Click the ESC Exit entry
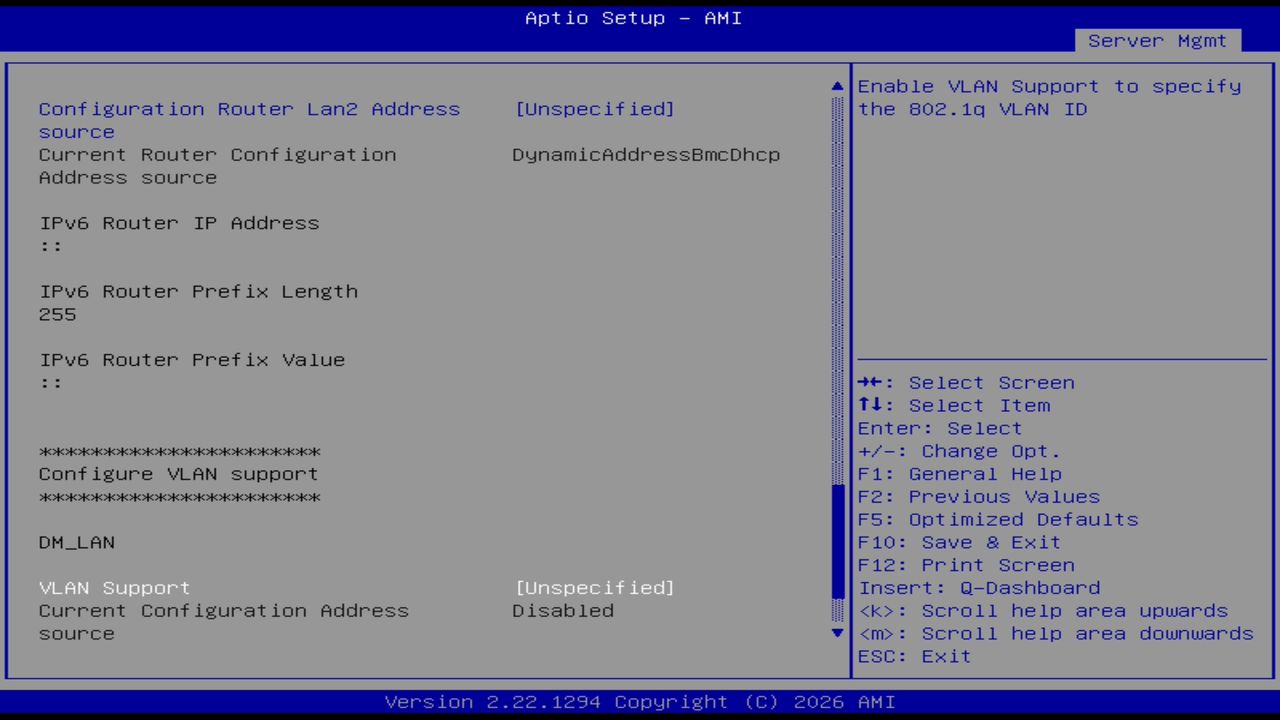Viewport: 1280px width, 720px height. pyautogui.click(x=913, y=656)
